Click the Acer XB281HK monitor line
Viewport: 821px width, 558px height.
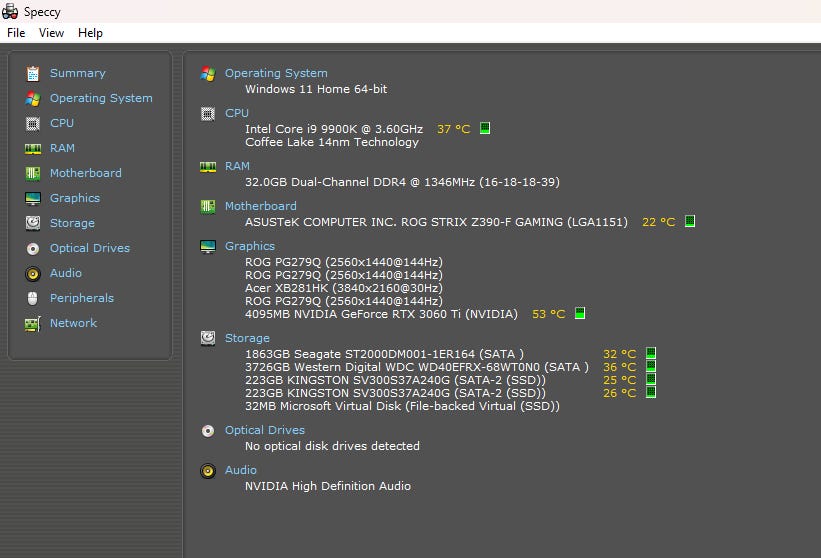point(344,288)
